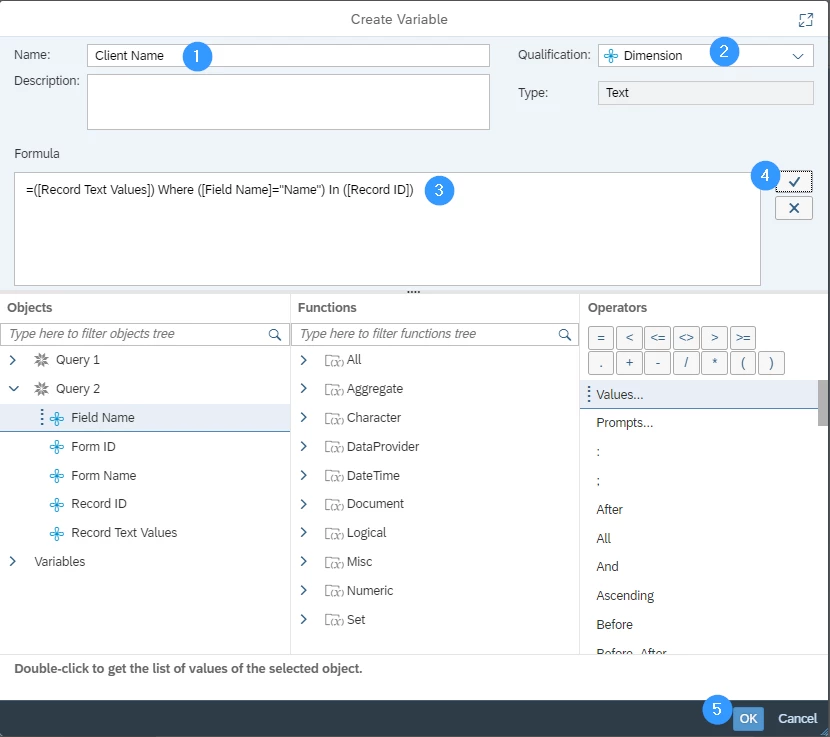The image size is (830, 737).
Task: Click the Functions filter text field
Action: coord(435,335)
